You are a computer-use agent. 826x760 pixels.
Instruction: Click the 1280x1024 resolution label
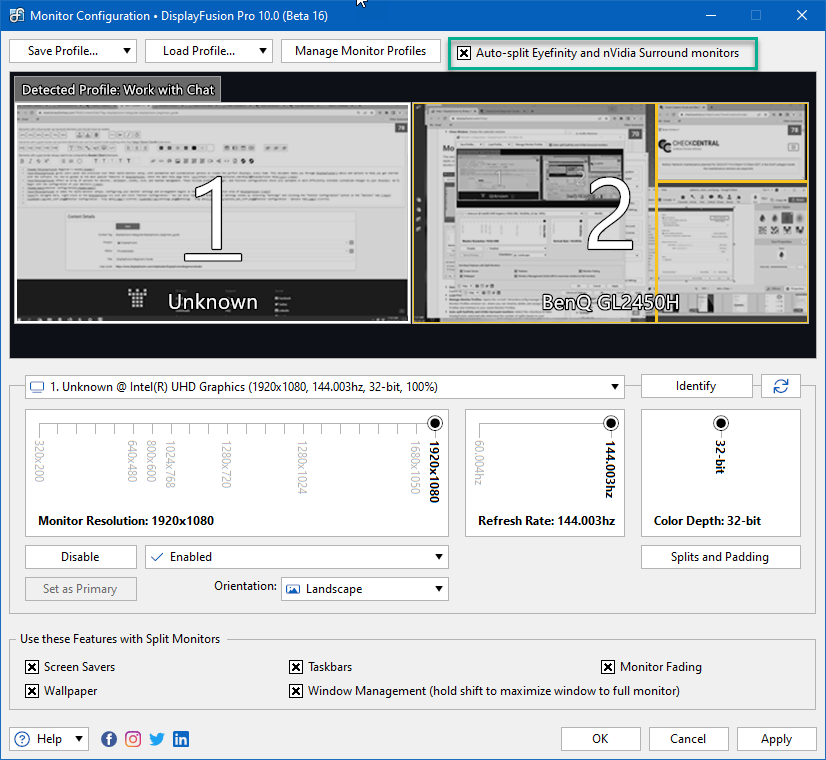coord(302,468)
